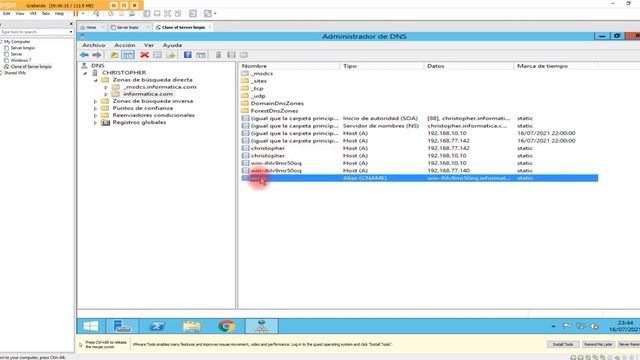The image size is (640, 360).
Task: Click library search input field
Action: (x=33, y=32)
